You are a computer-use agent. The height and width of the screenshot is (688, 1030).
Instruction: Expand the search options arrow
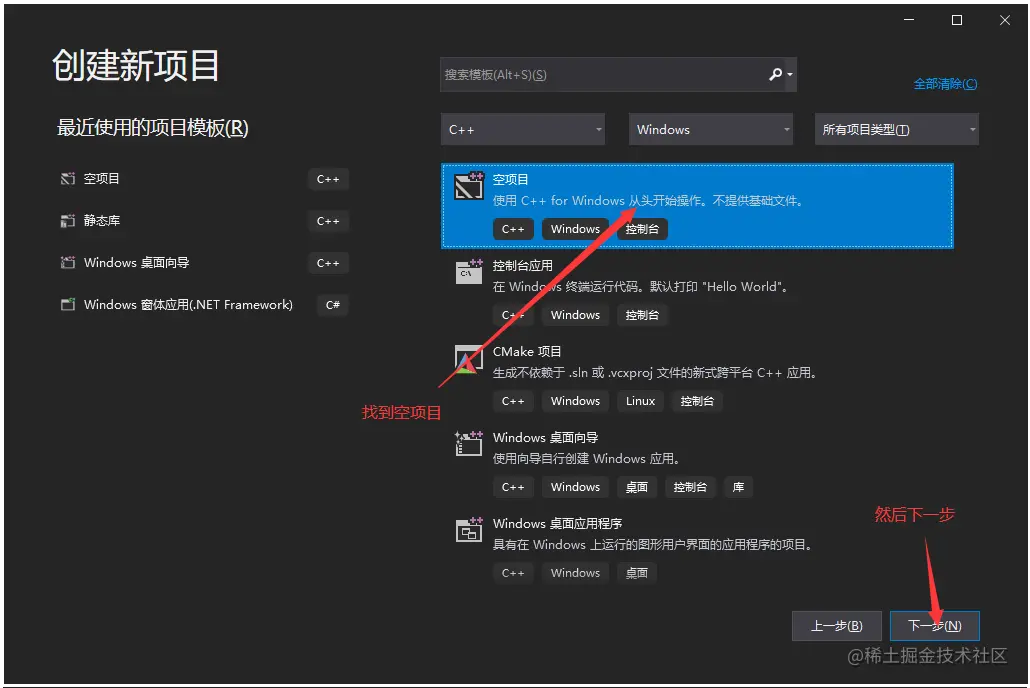tap(790, 75)
